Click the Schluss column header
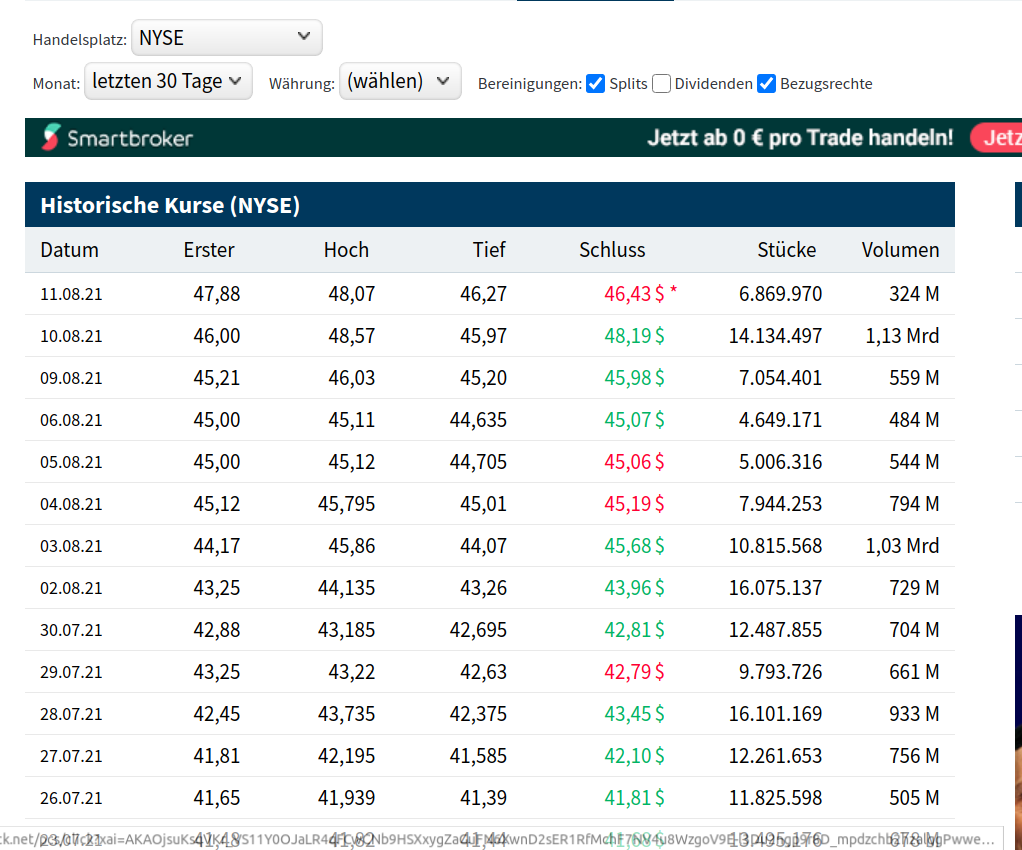This screenshot has height=850, width=1022. (x=612, y=250)
